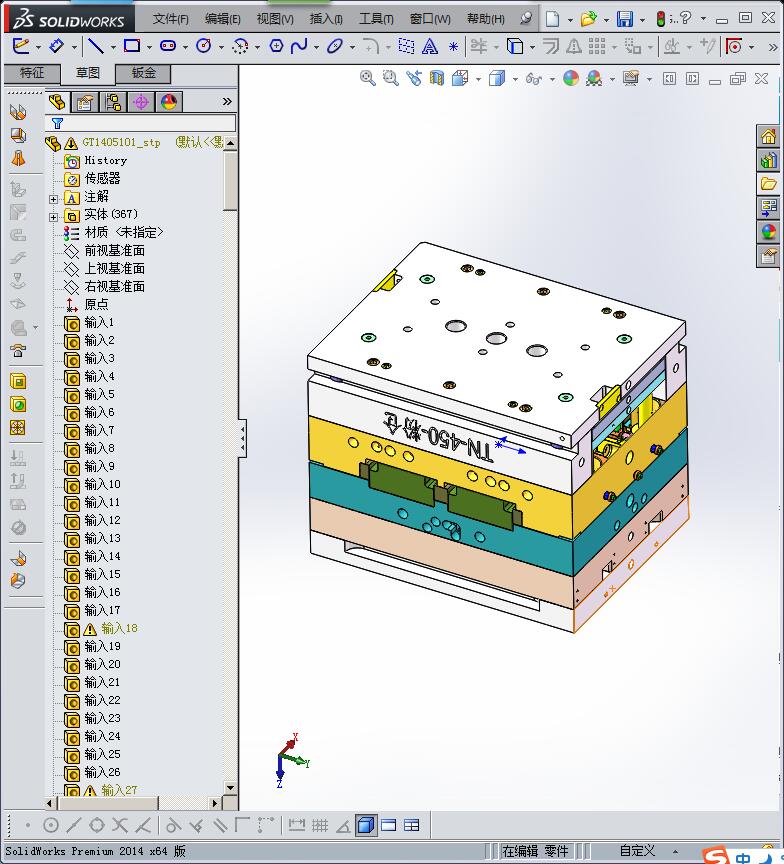Activate the Section View icon
This screenshot has width=784, height=864.
[x=437, y=78]
